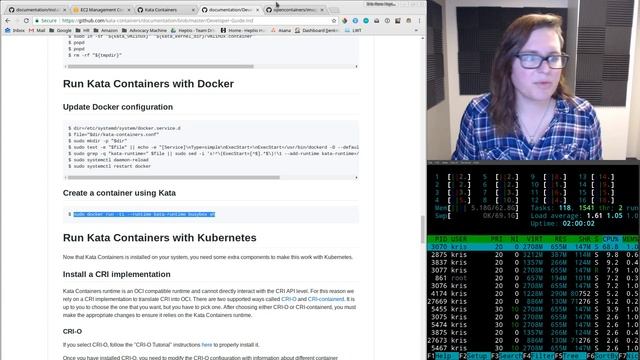Open the Asana bookmark
Screen dimensions: 640x360
click(281, 30)
